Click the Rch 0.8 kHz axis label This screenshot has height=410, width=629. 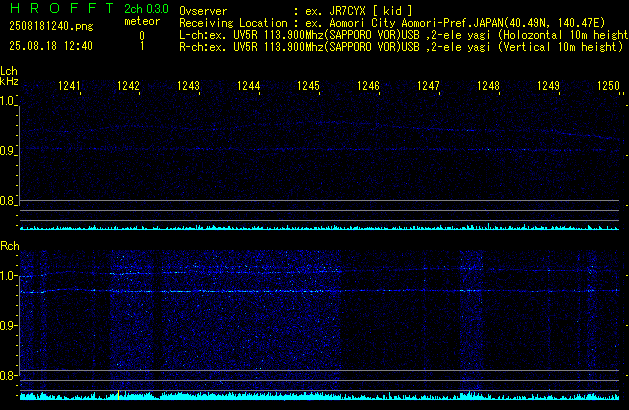pyautogui.click(x=7, y=375)
